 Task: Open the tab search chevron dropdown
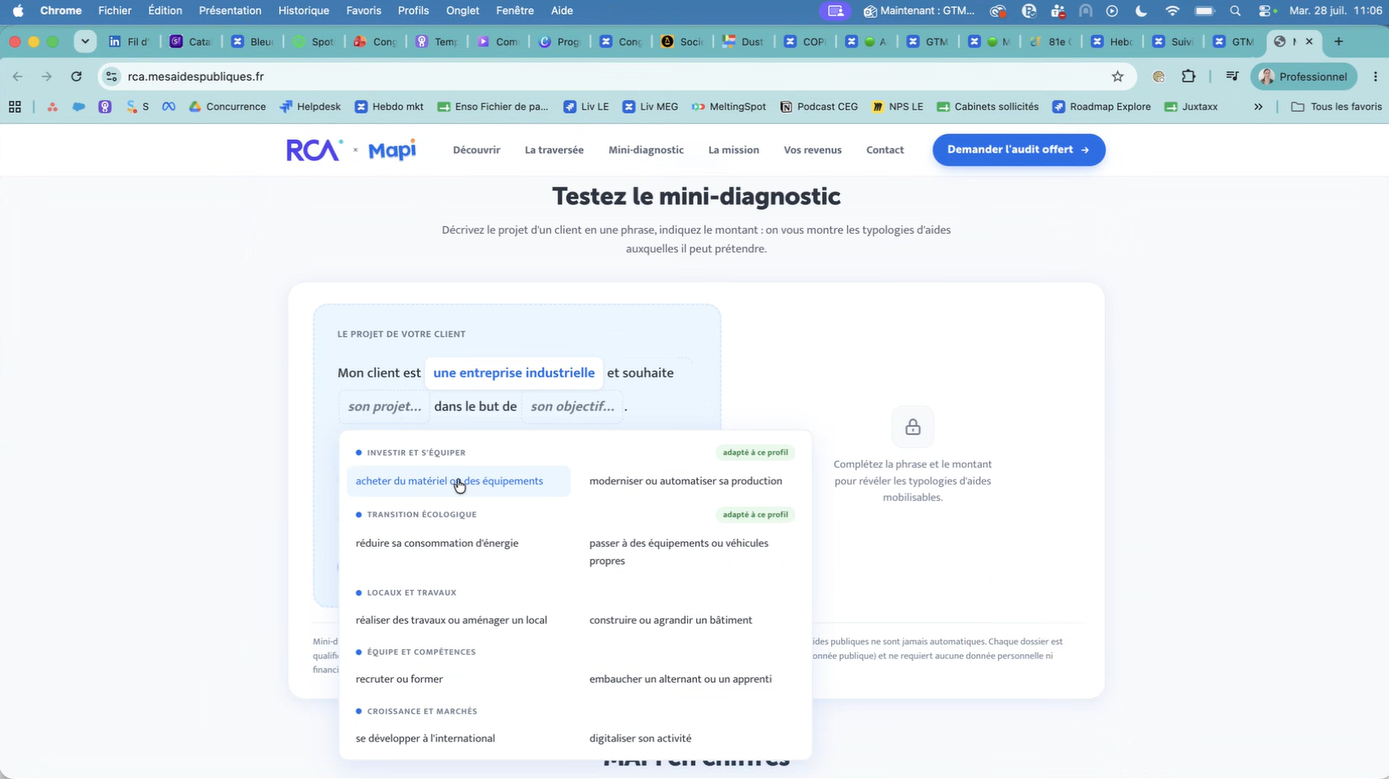click(x=85, y=42)
